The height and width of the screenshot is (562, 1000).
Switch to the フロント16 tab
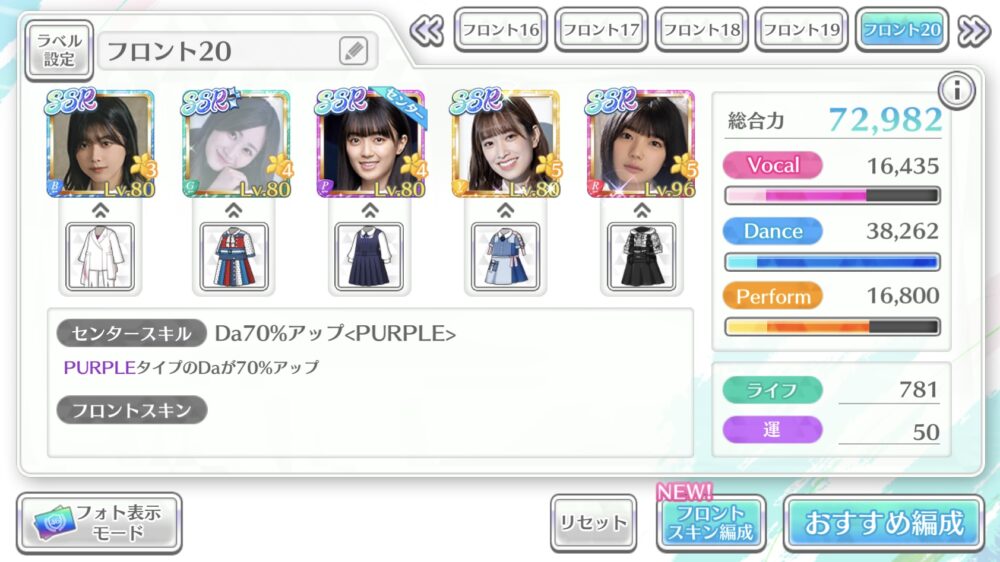[501, 29]
